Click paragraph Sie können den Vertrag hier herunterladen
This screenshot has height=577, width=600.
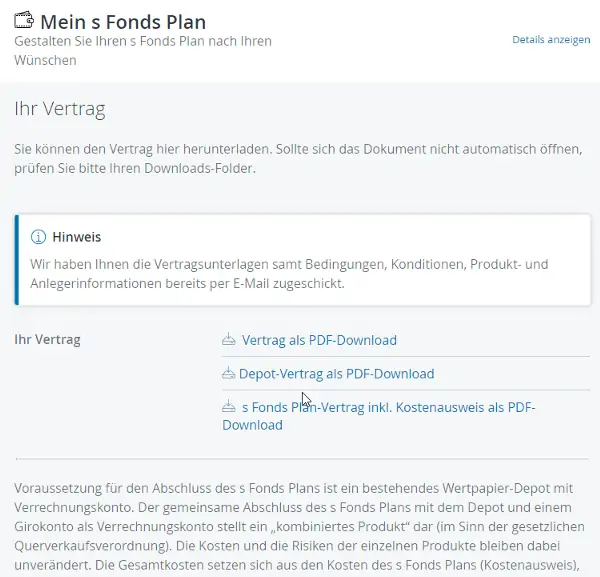(298, 158)
